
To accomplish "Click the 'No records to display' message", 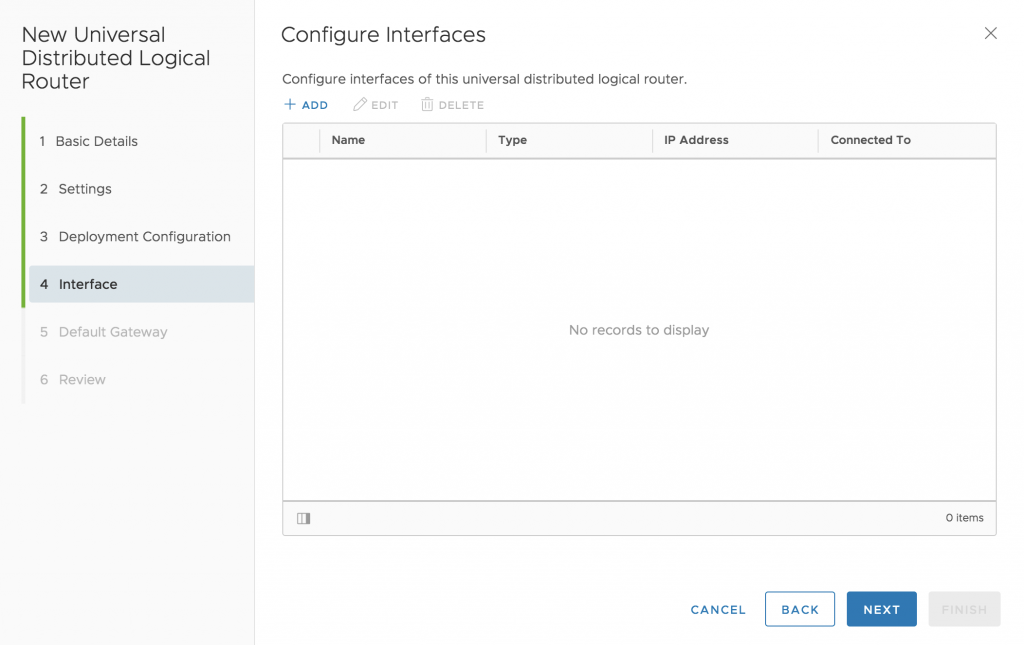I will tap(639, 330).
